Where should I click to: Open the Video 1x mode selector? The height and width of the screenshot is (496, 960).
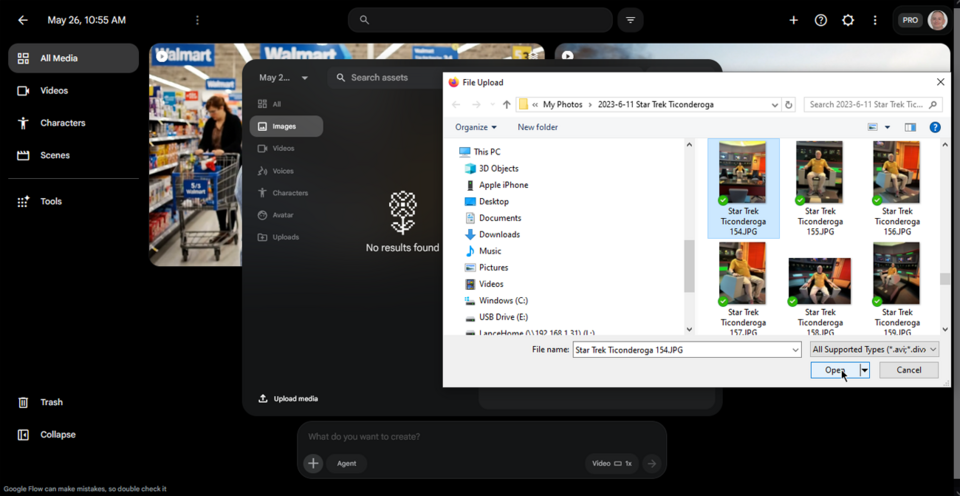[x=612, y=464]
